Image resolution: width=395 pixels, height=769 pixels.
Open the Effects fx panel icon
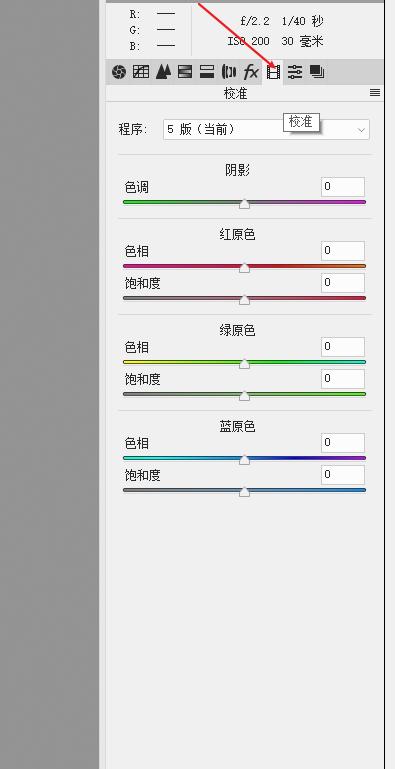[251, 72]
